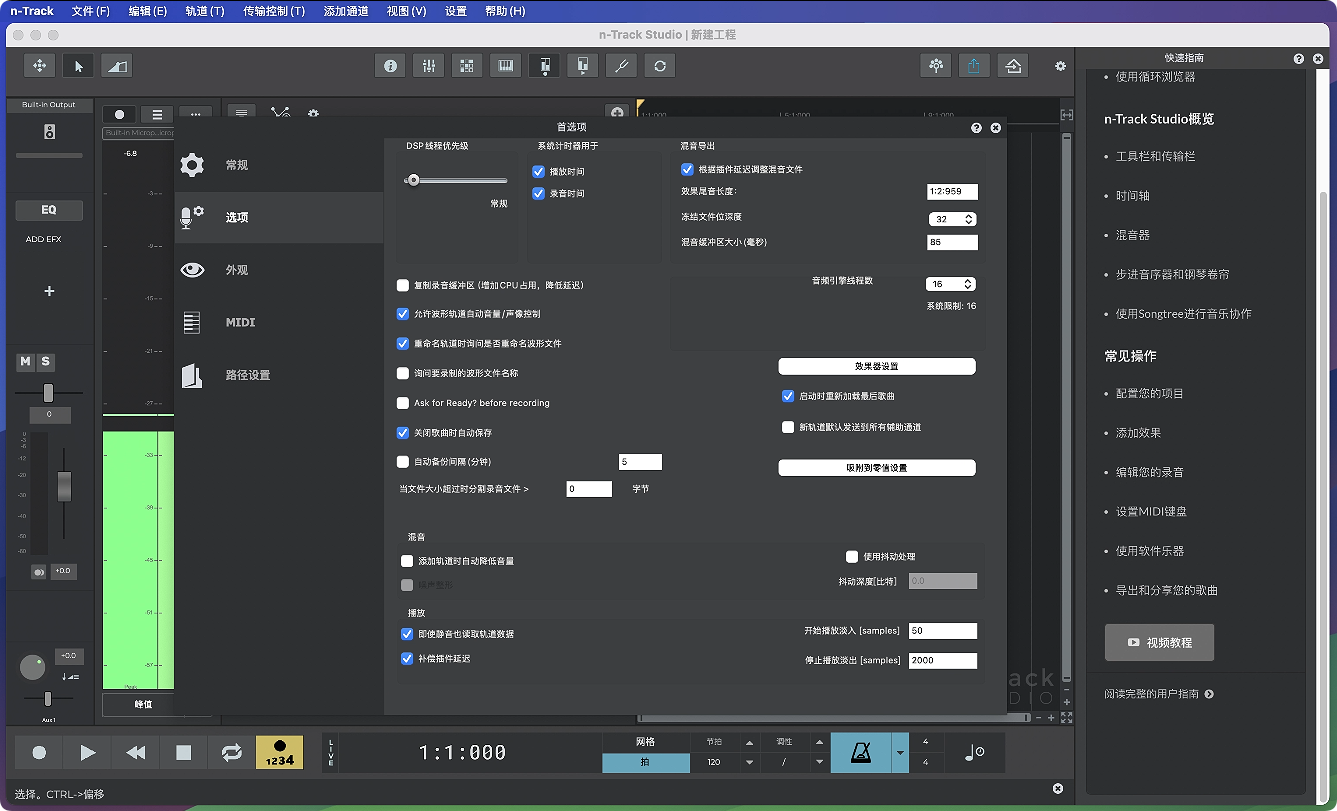Click the mixer icon in top toolbar
Screen dimensions: 1337x811
click(x=428, y=66)
